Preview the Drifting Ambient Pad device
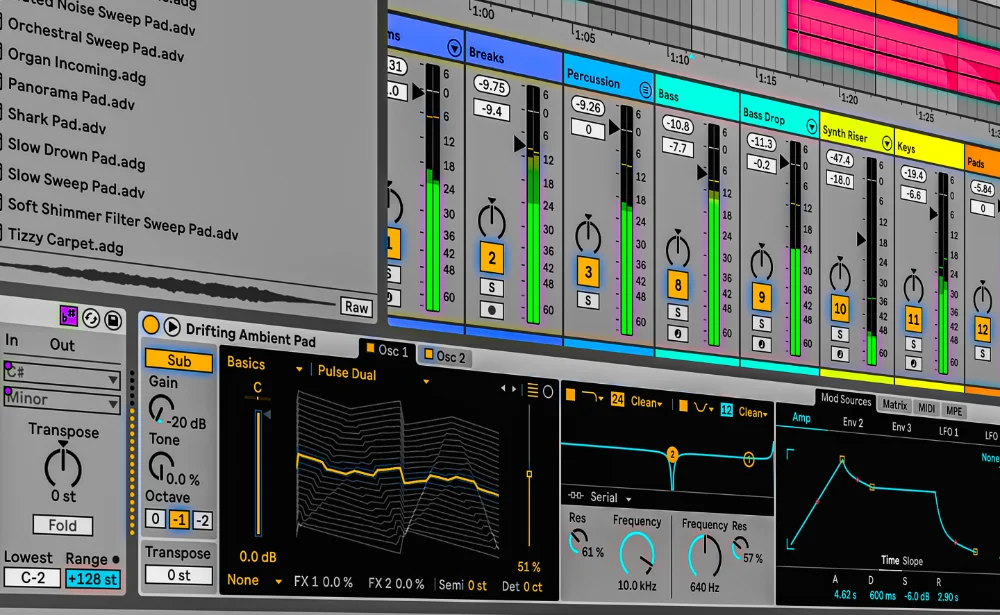Screen dimensions: 1000x615 (171, 327)
